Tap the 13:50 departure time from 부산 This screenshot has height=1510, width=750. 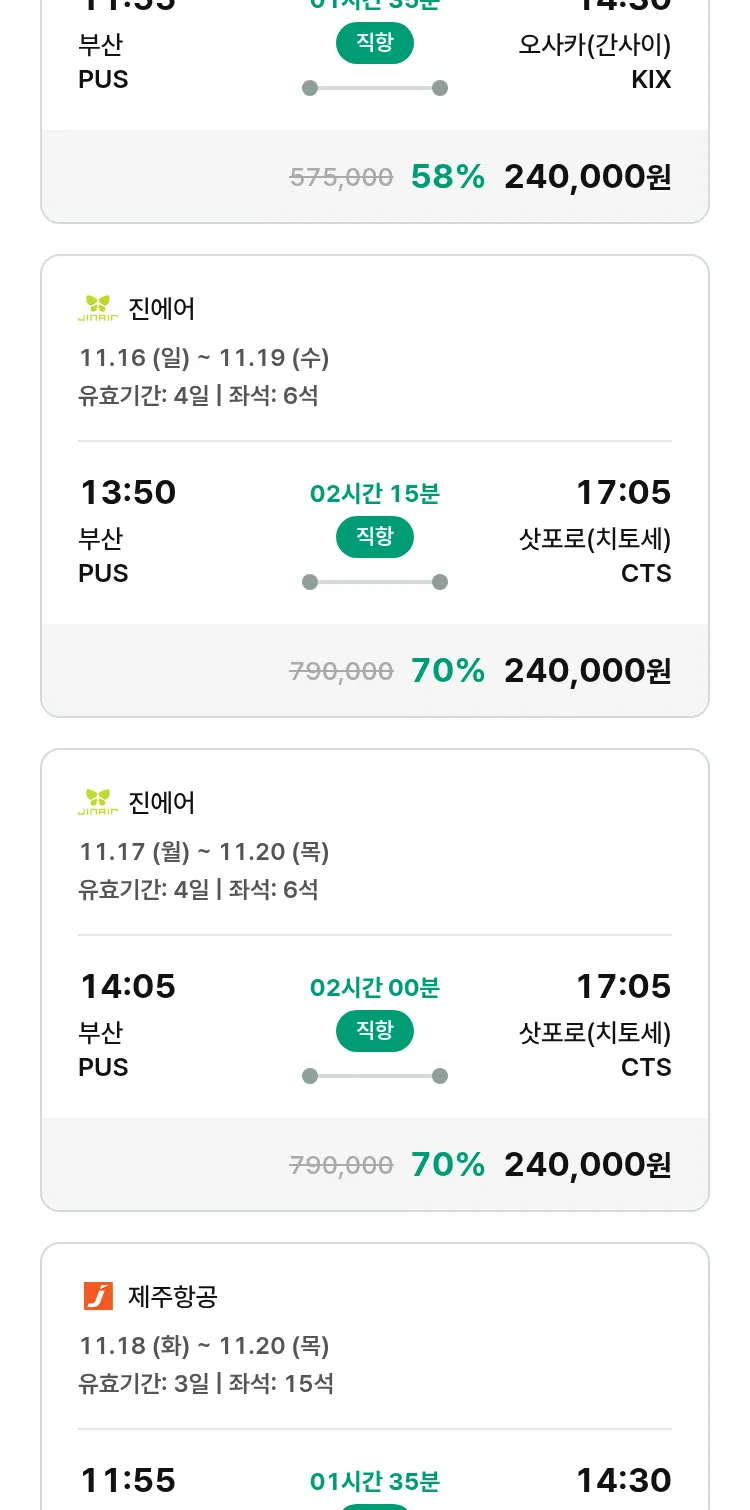[x=128, y=493]
